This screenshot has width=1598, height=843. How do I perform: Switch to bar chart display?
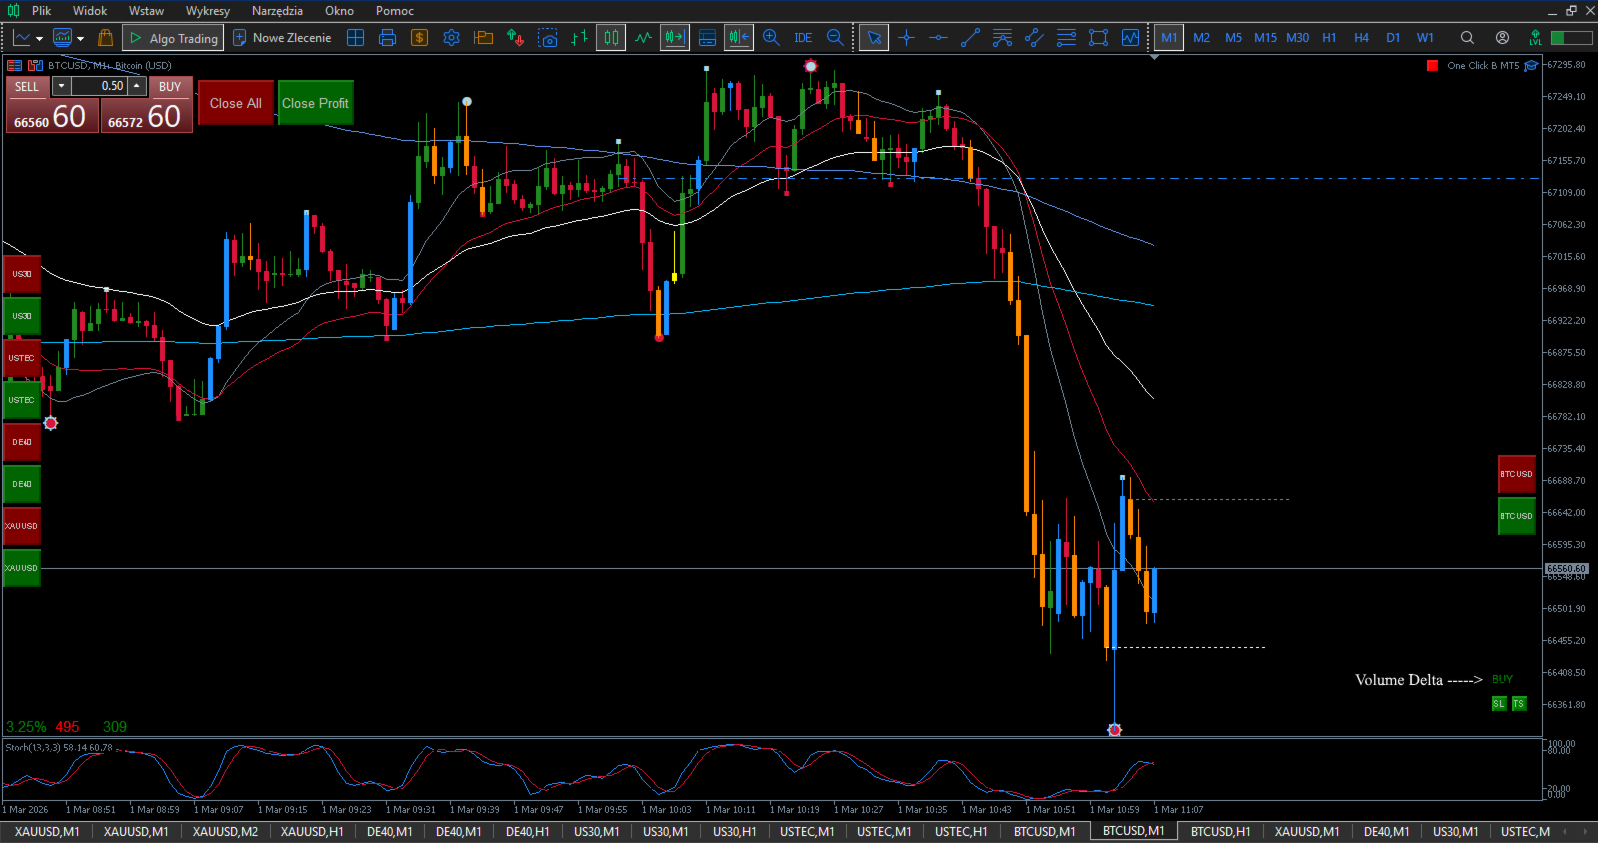(x=579, y=38)
